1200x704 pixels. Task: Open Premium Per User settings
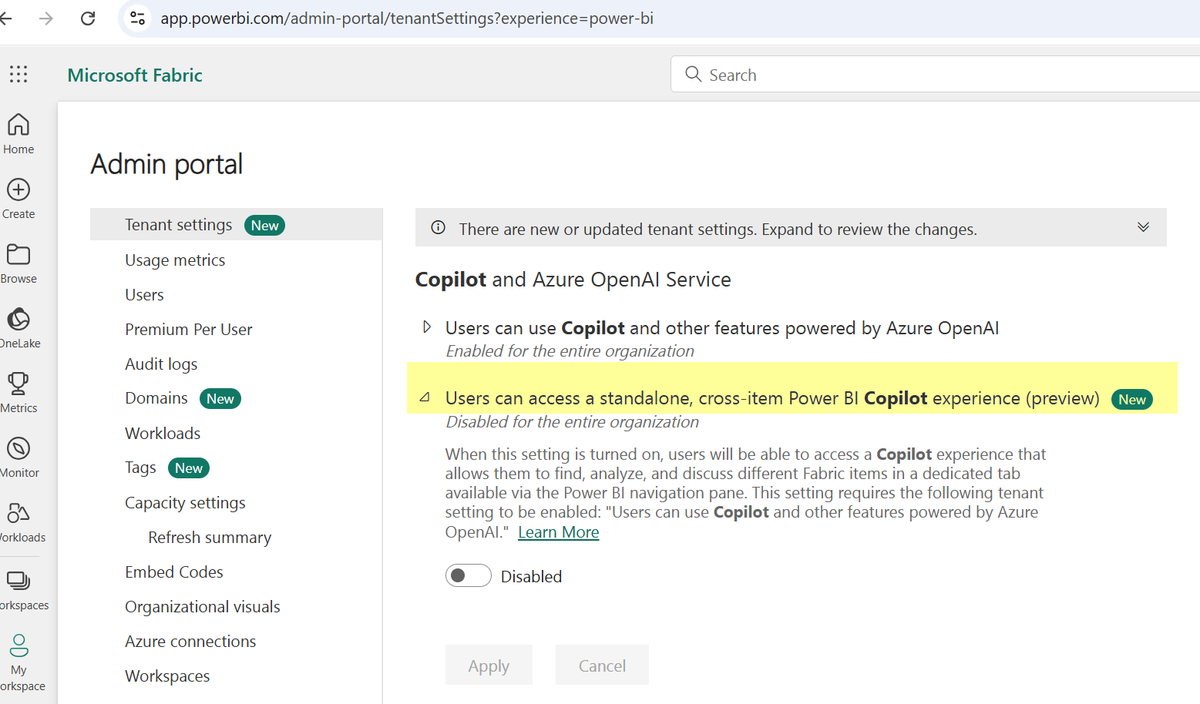click(188, 329)
